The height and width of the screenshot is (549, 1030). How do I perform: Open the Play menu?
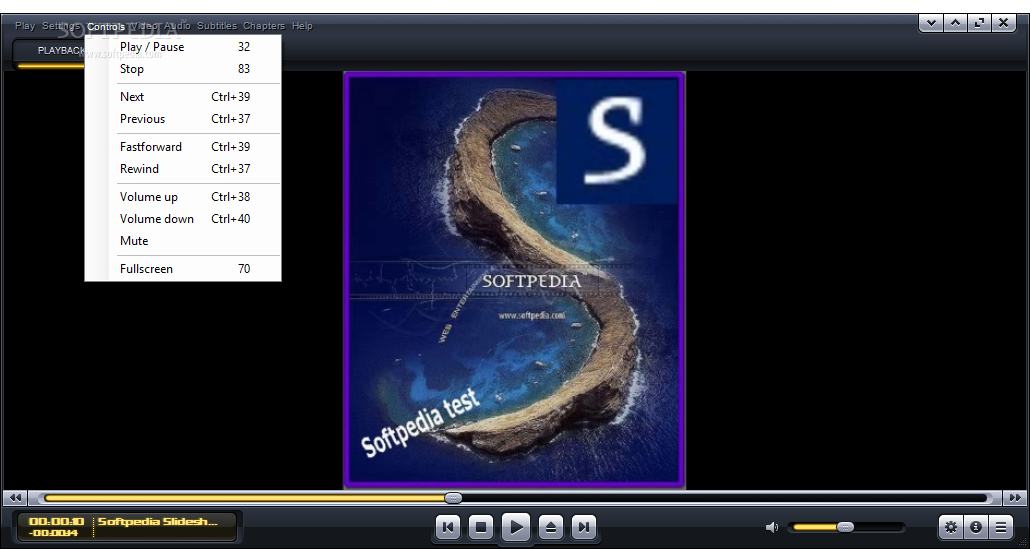(x=25, y=26)
